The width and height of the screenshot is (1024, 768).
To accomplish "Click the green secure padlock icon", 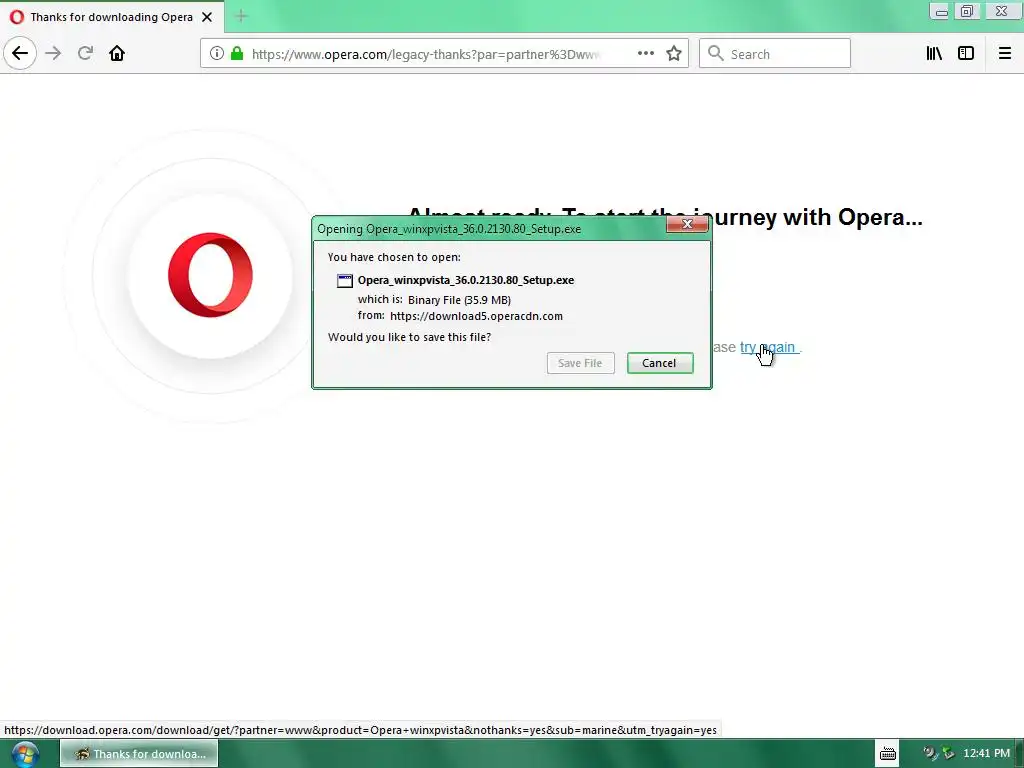I will tap(237, 54).
